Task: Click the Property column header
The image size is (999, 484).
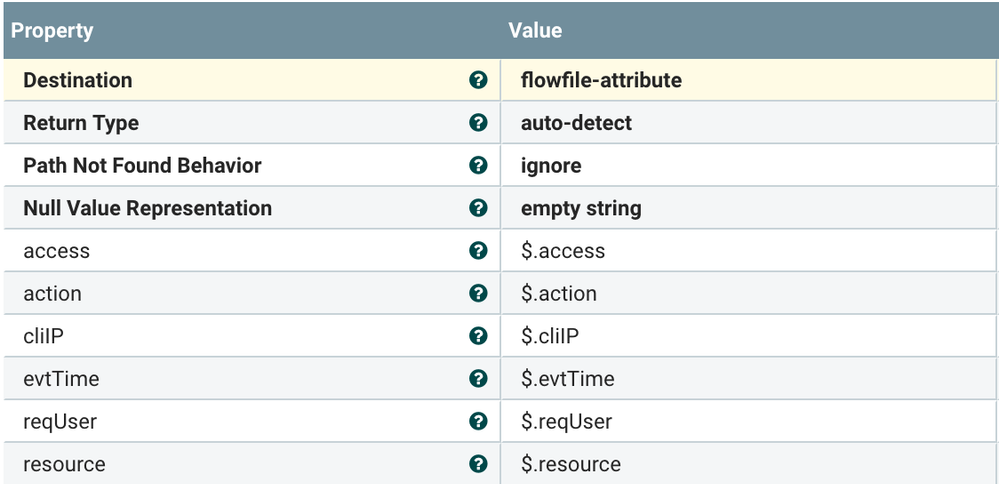Action: pos(52,30)
